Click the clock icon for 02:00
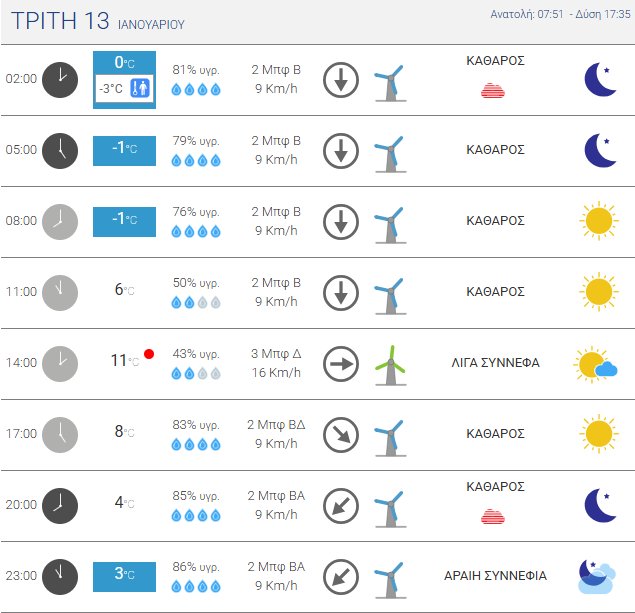Screen dimensions: 635x613 point(60,79)
